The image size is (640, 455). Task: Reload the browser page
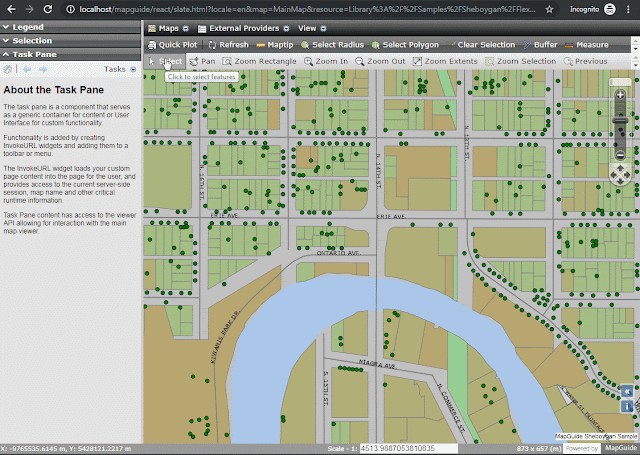(48, 9)
